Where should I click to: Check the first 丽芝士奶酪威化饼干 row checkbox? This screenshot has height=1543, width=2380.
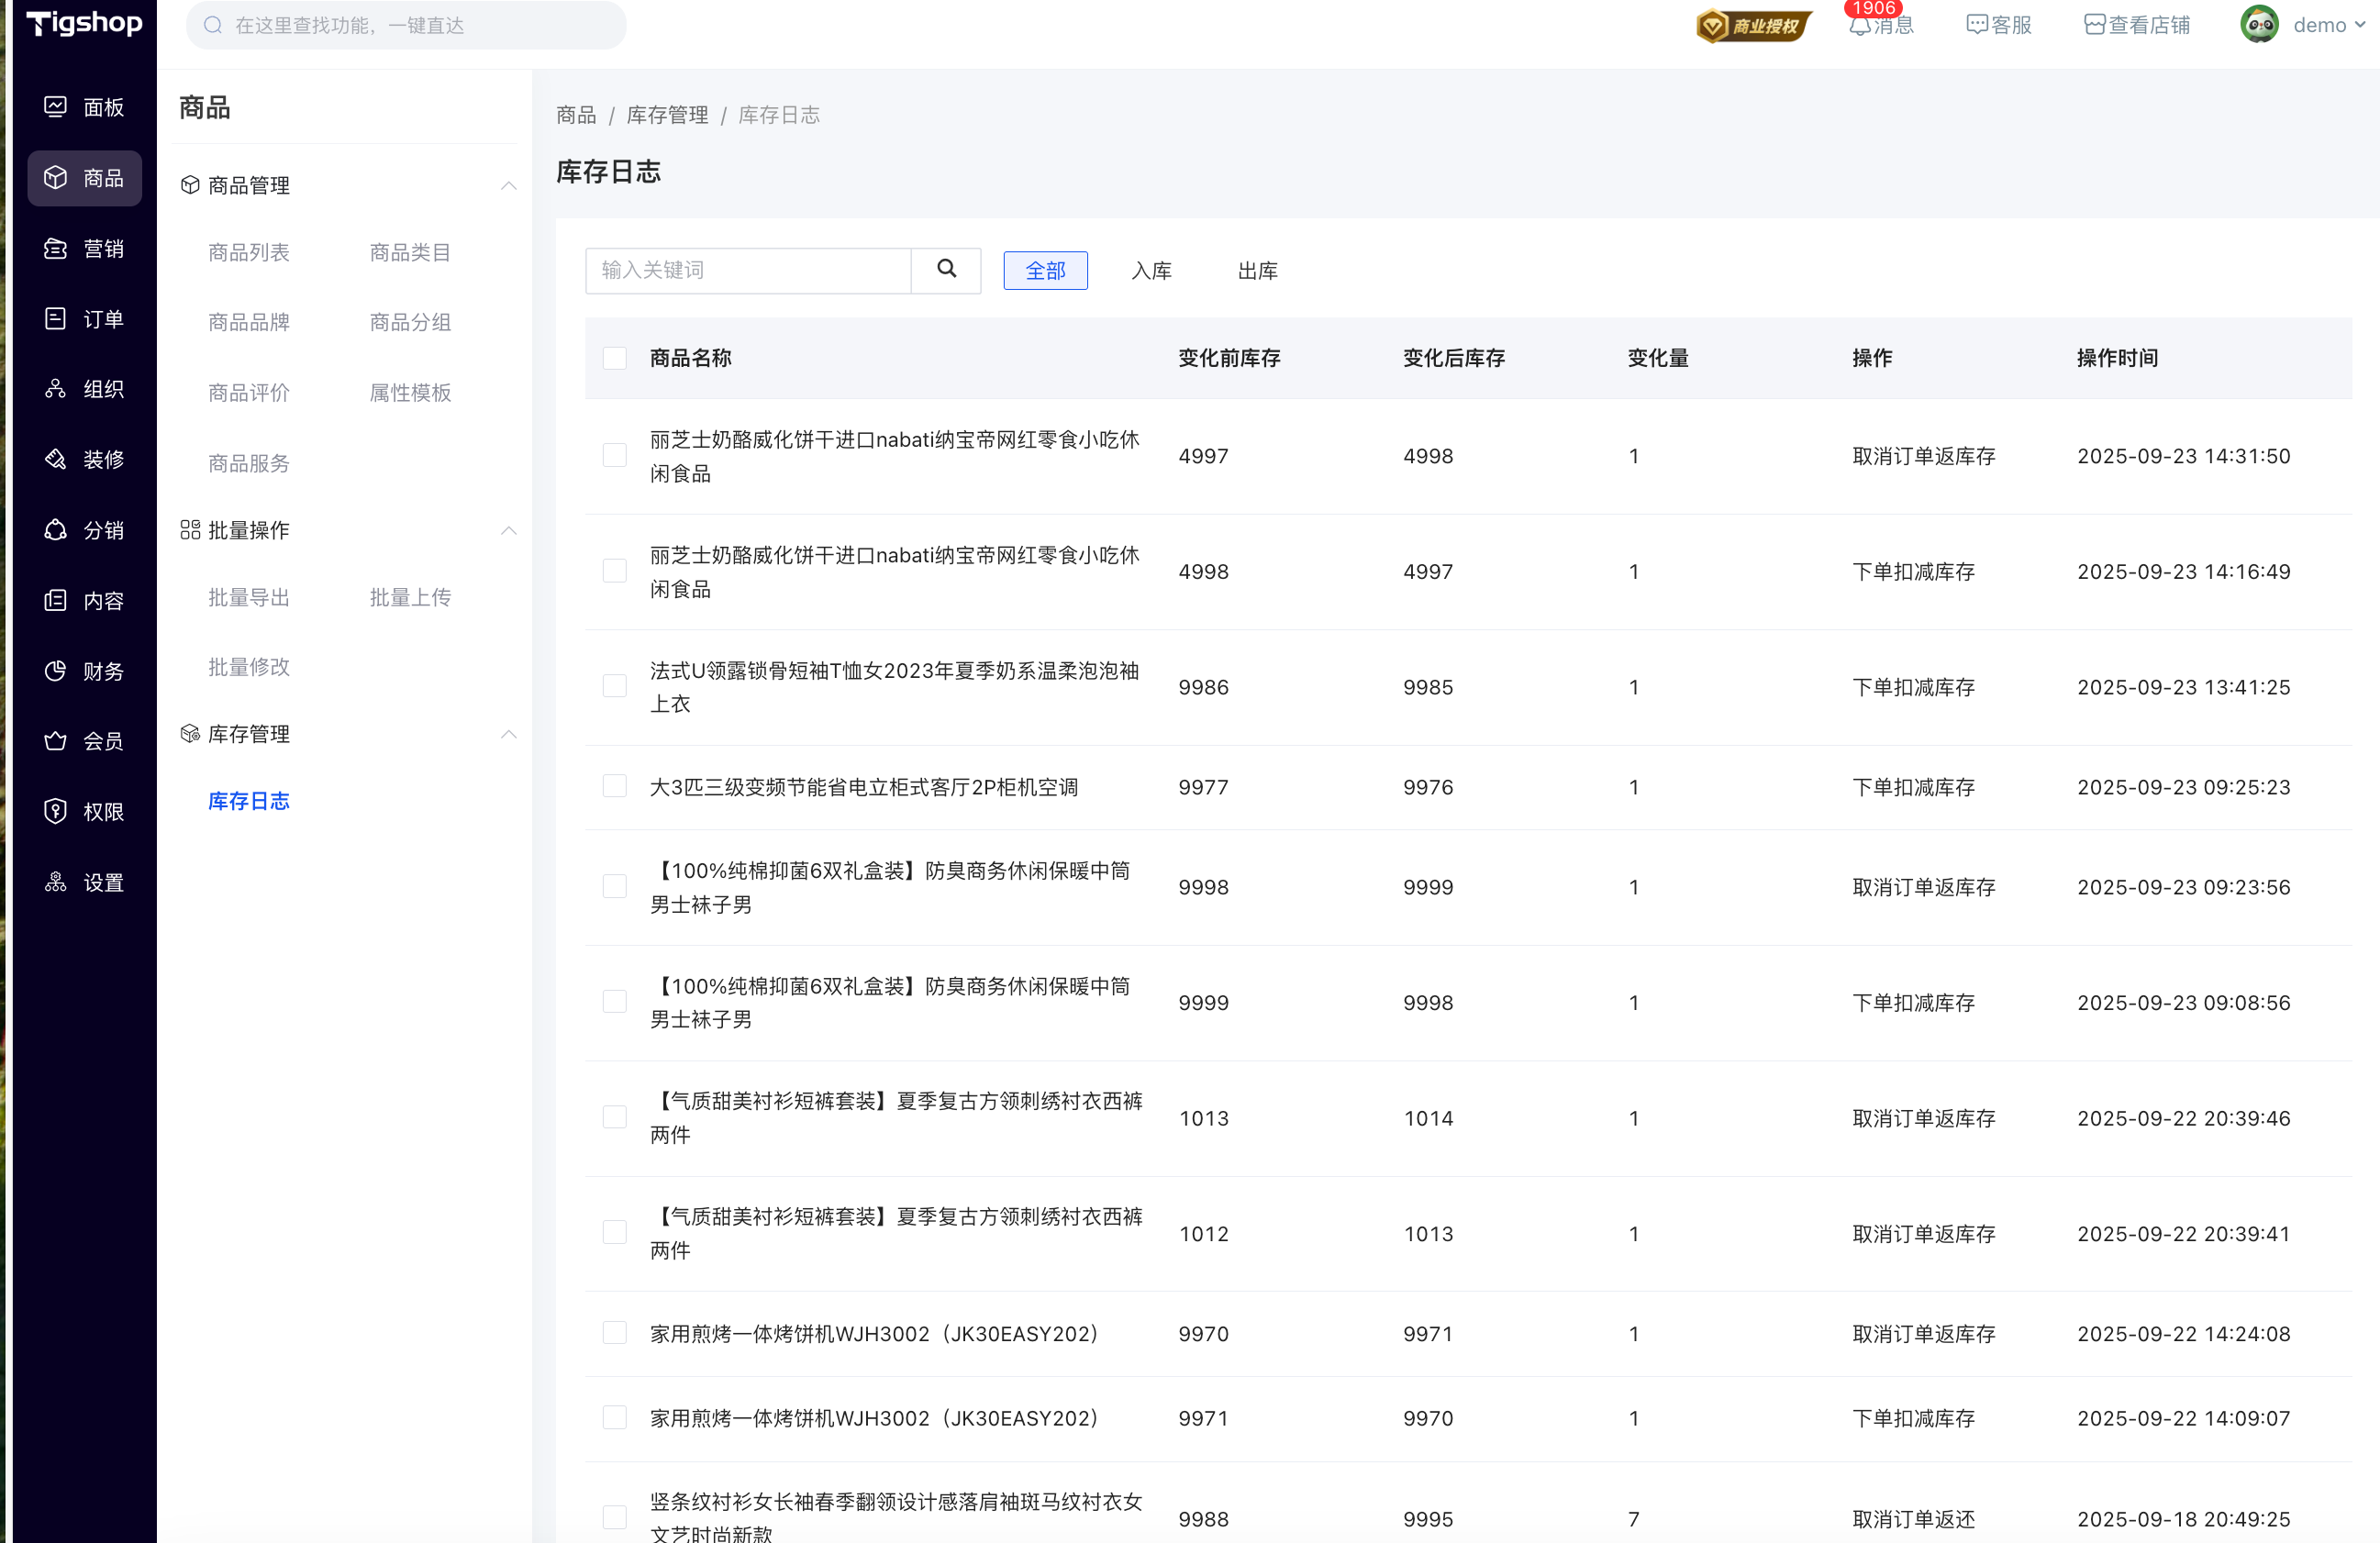pos(615,456)
